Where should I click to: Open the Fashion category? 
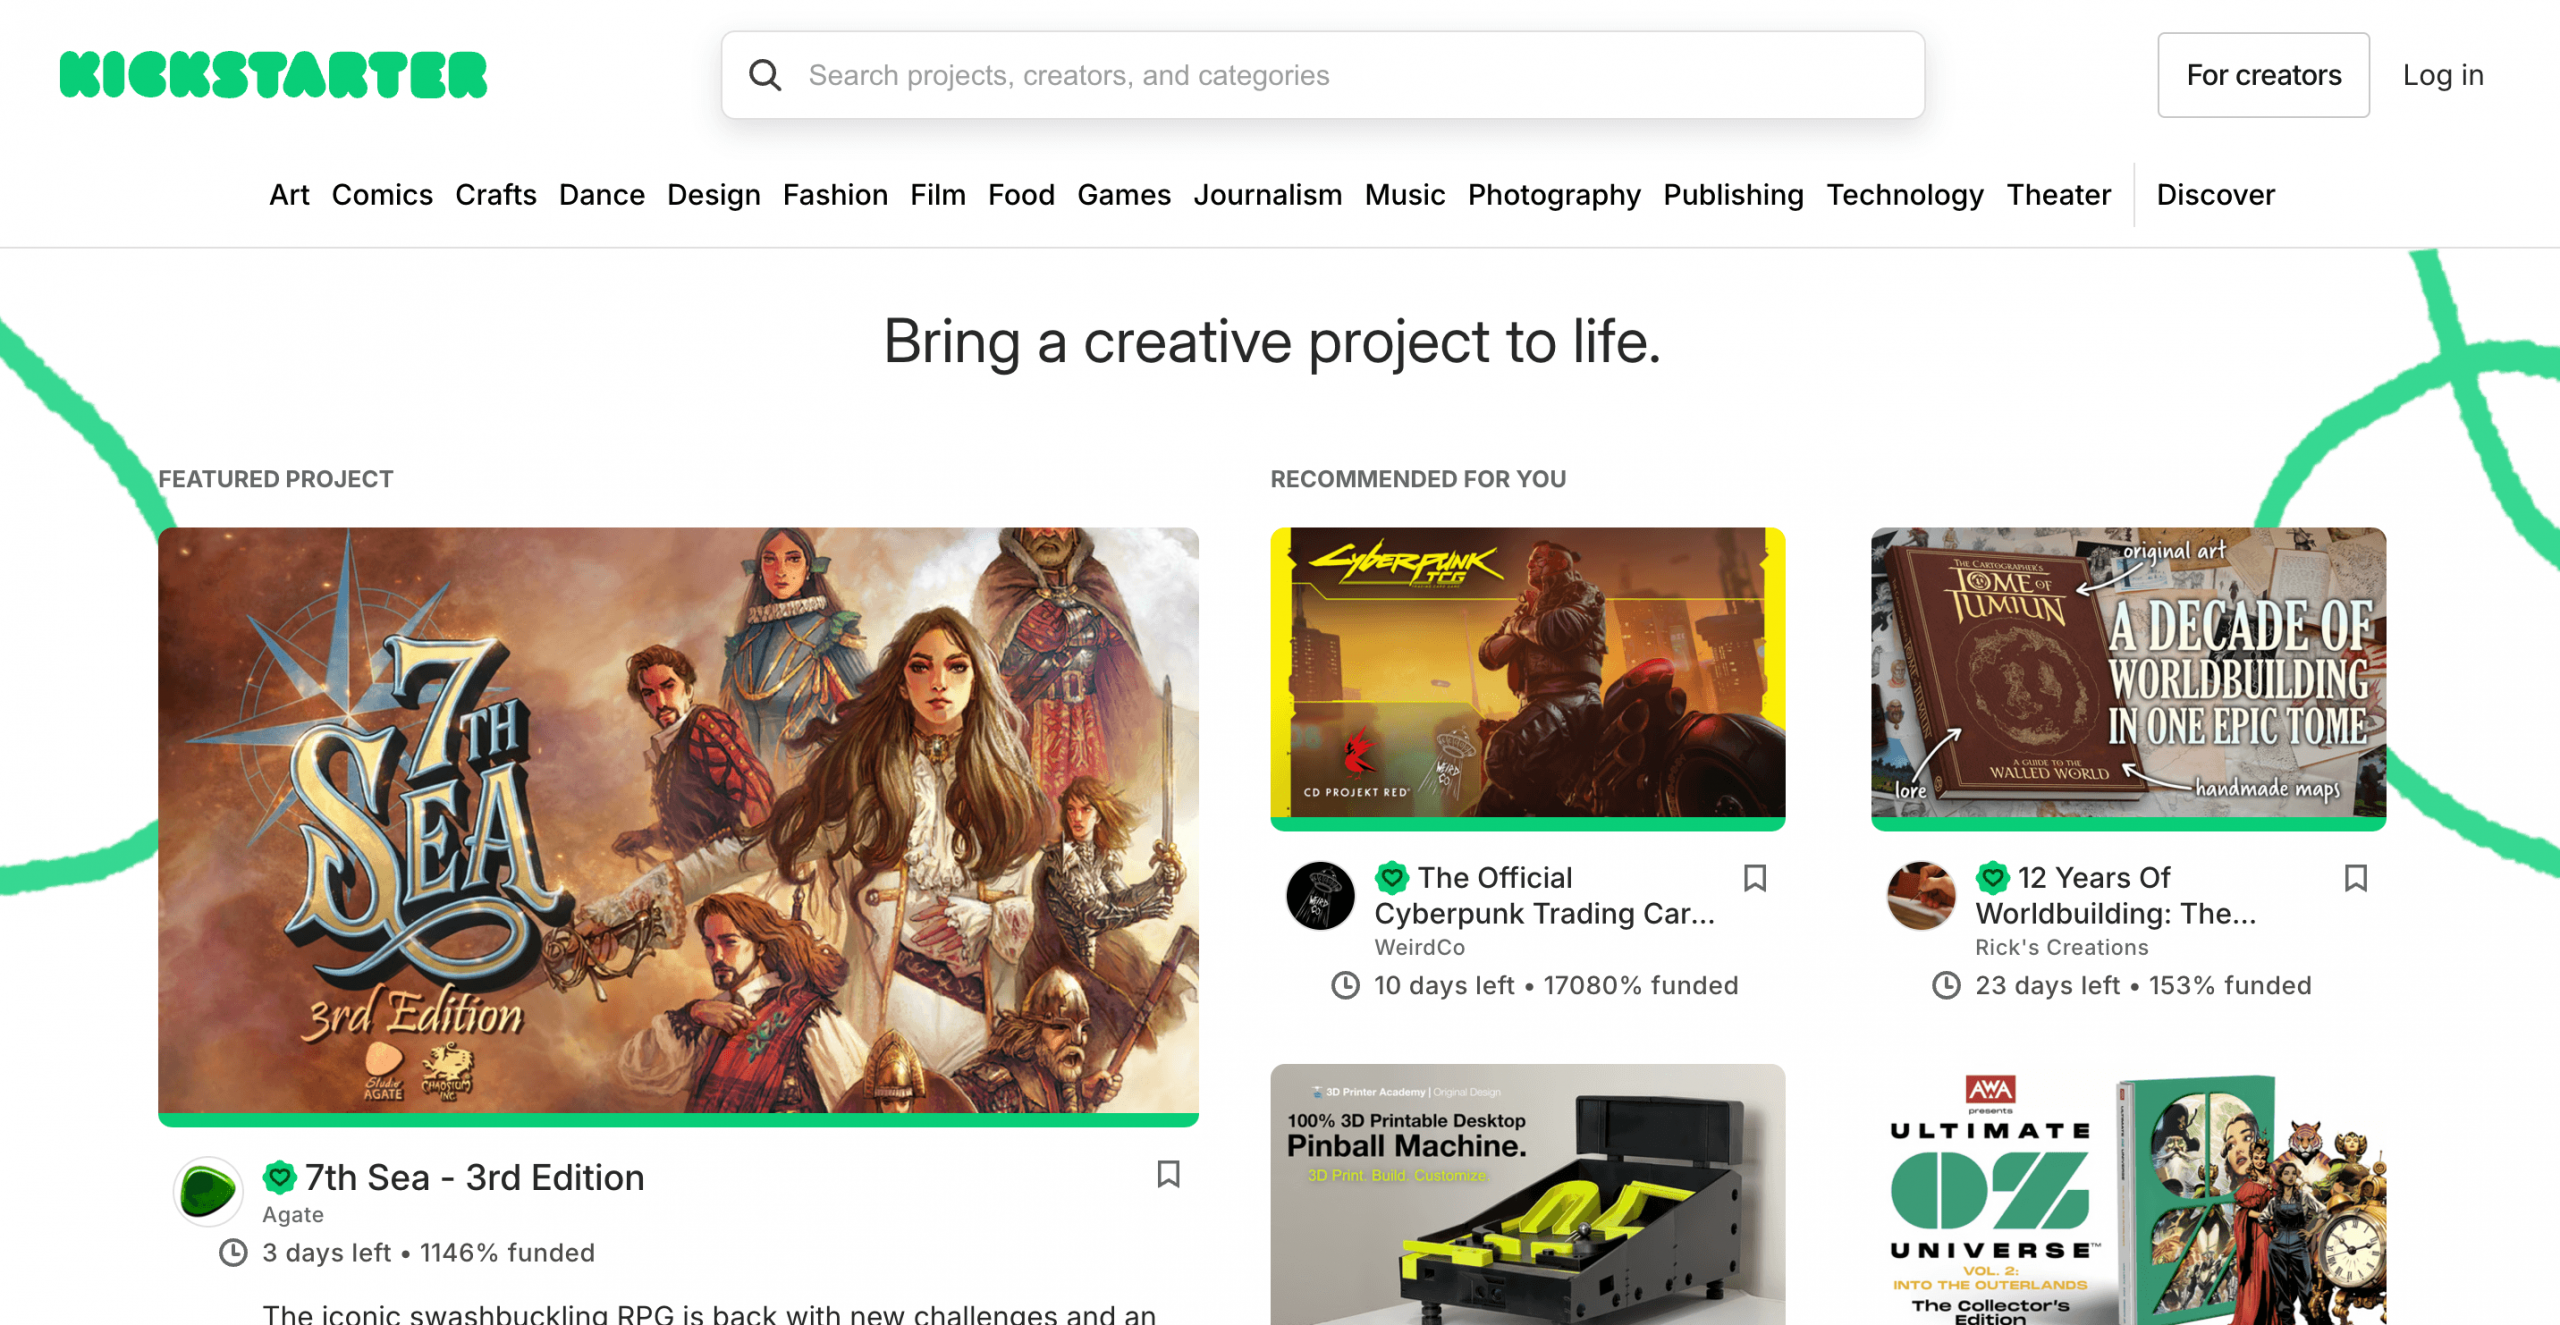[835, 195]
